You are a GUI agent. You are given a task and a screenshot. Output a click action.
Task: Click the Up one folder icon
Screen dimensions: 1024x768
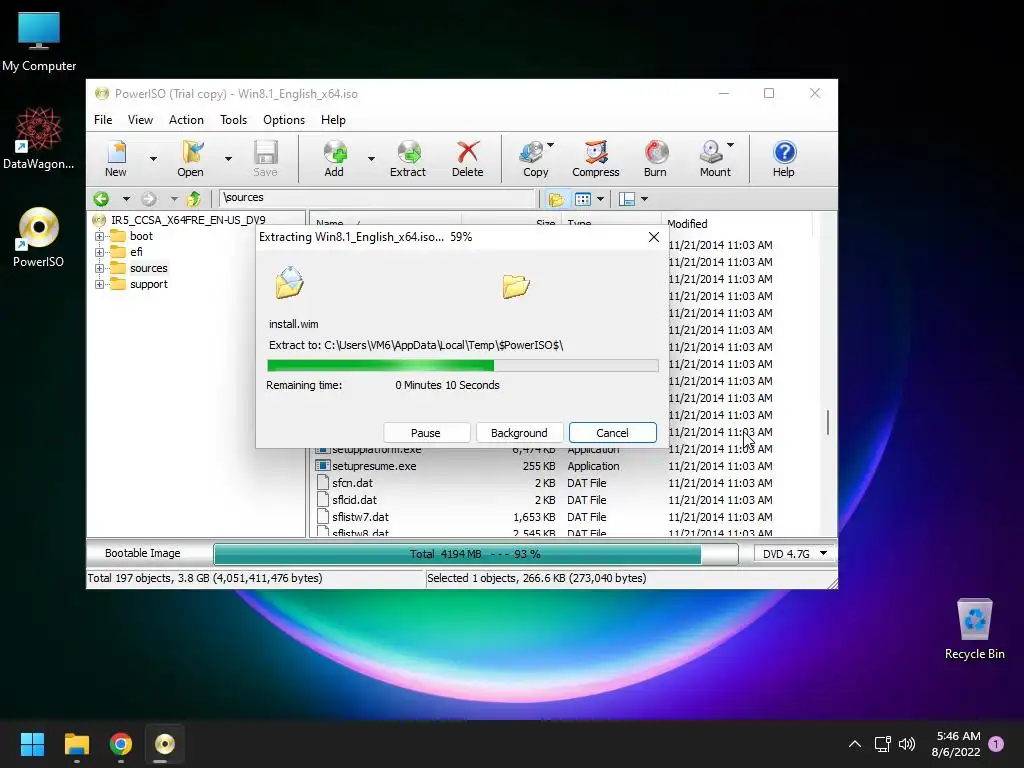(x=193, y=199)
